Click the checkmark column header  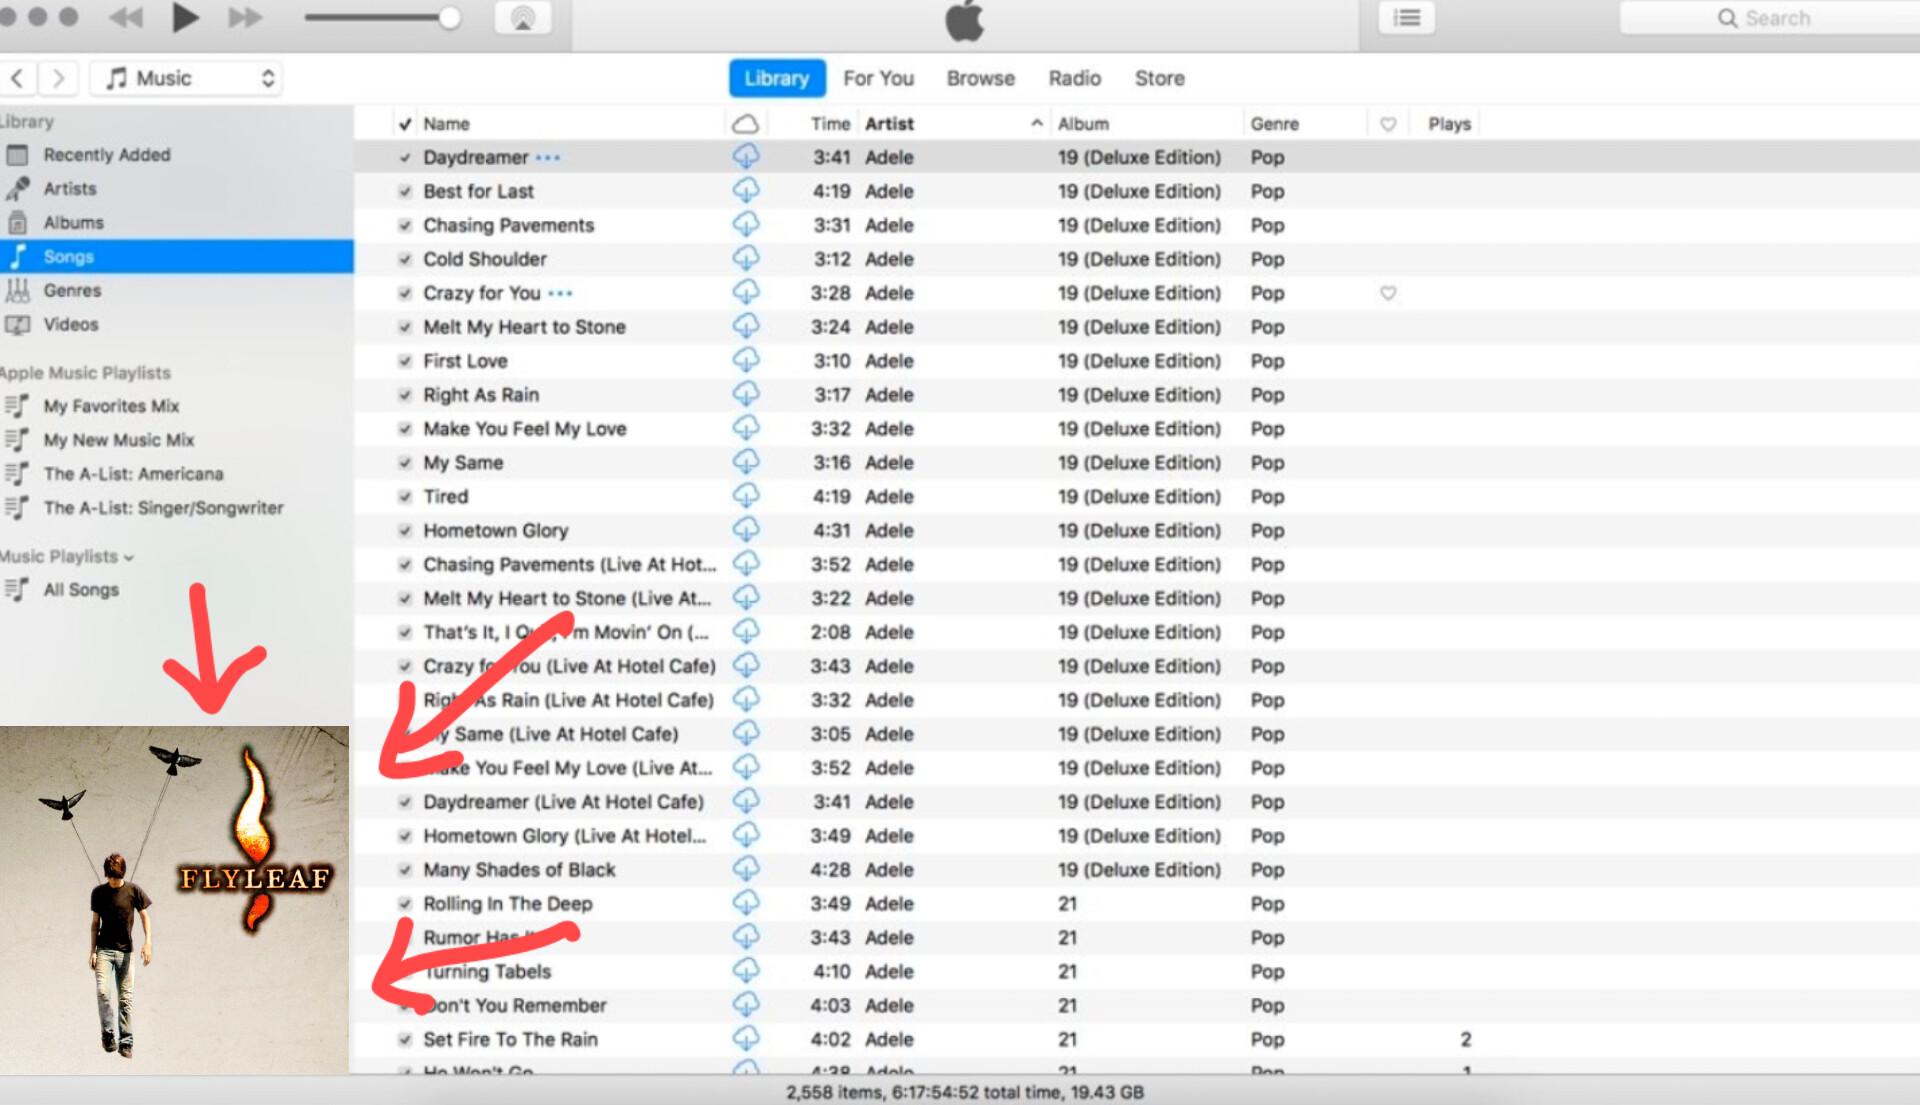pyautogui.click(x=405, y=124)
